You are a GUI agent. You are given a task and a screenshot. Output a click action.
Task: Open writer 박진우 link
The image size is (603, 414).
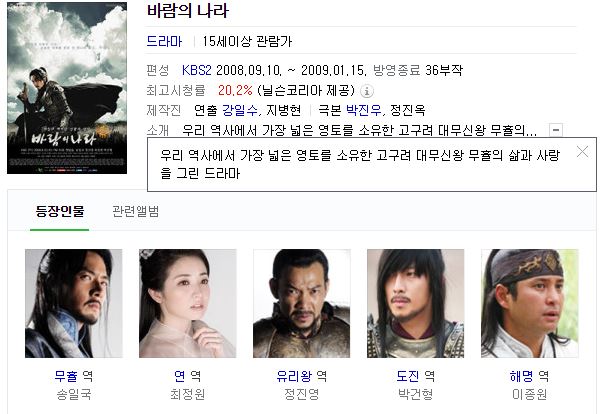[363, 110]
